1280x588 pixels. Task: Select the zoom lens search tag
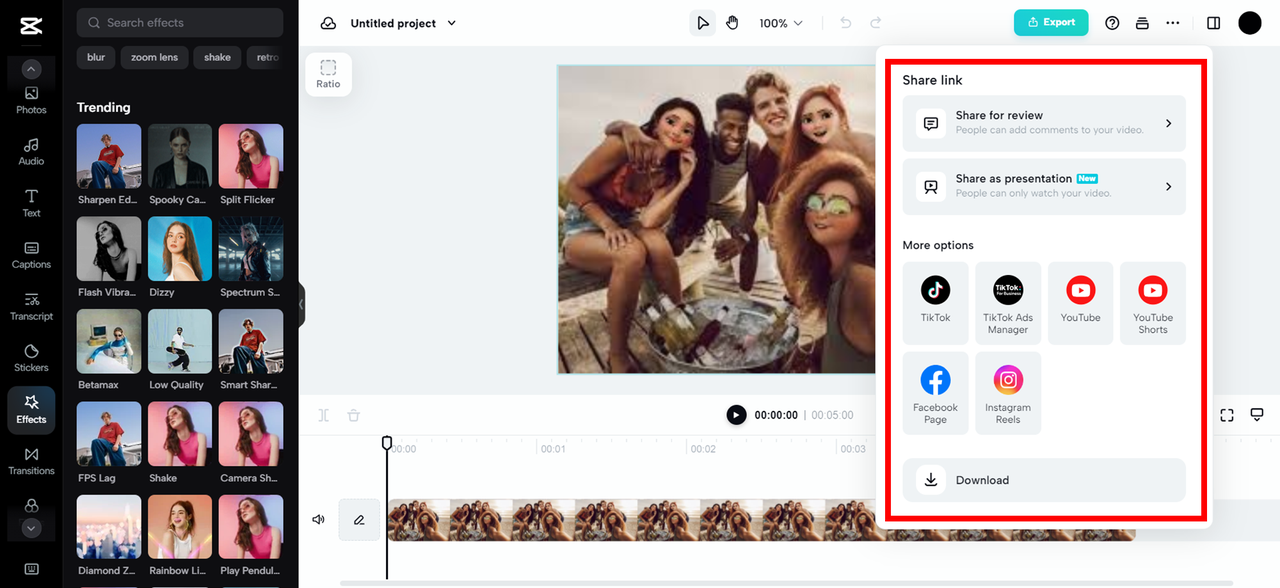[154, 57]
